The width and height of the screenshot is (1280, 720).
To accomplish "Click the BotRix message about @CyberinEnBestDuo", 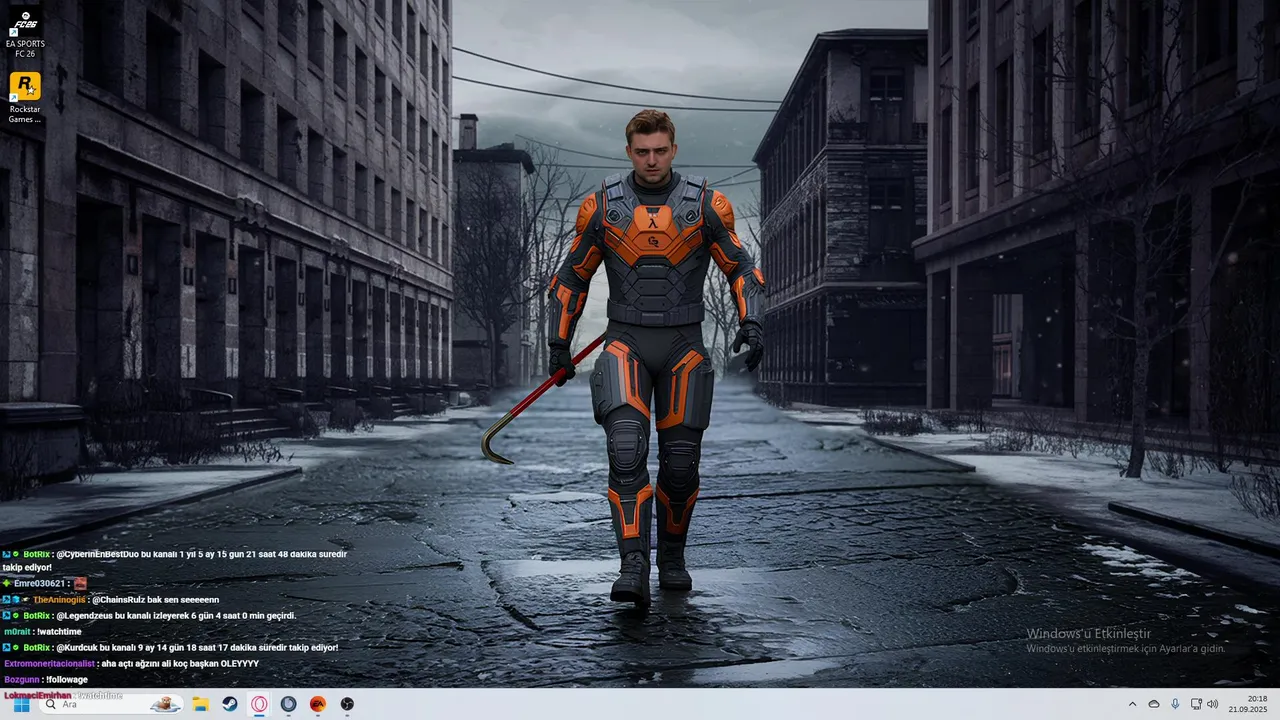I will (175, 560).
